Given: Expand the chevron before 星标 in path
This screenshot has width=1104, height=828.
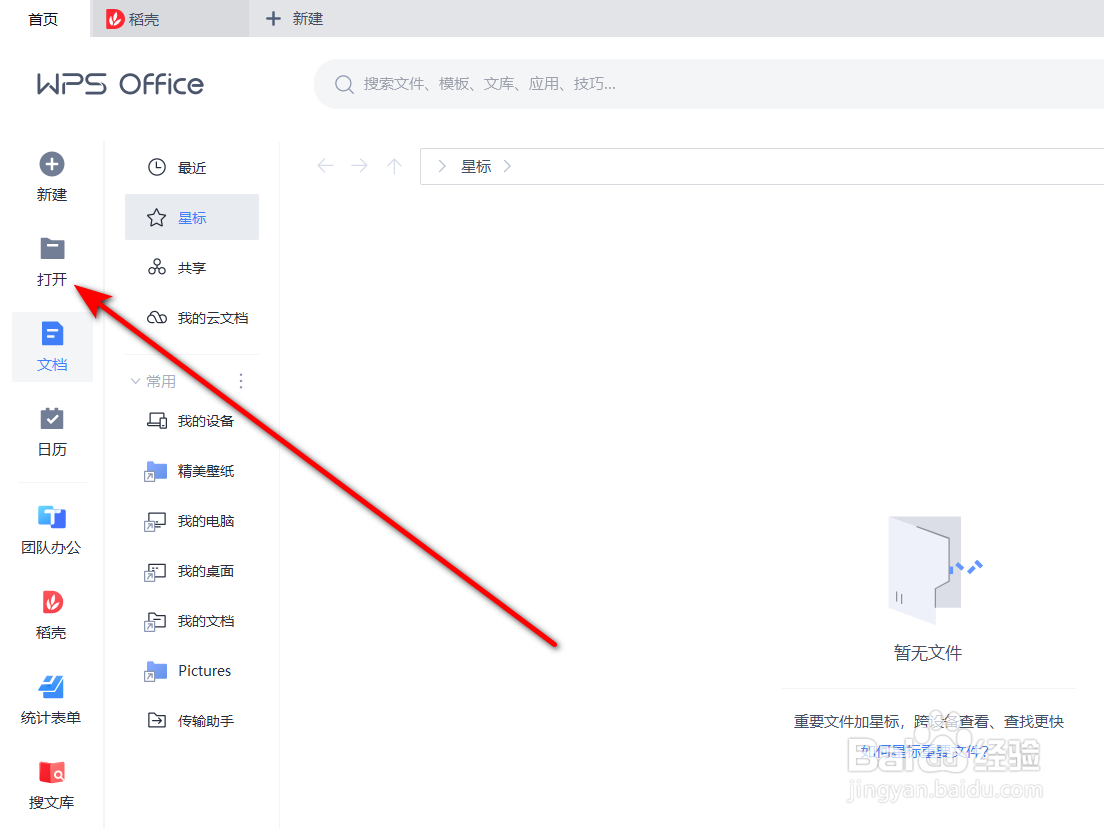Looking at the screenshot, I should (441, 166).
